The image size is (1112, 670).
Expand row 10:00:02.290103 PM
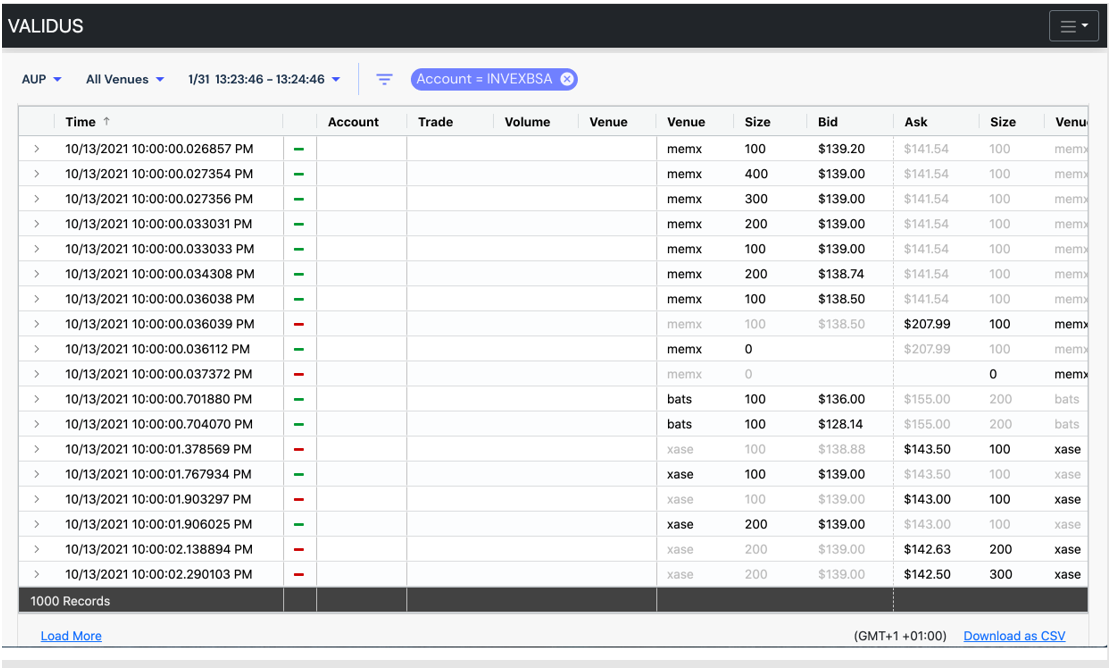[x=36, y=575]
